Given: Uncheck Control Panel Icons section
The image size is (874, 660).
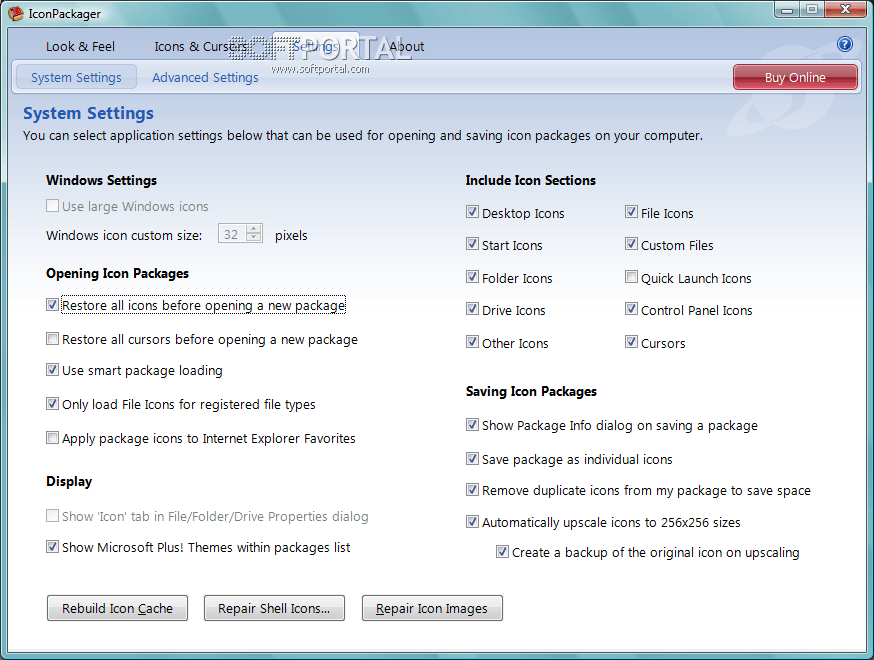Looking at the screenshot, I should [631, 309].
